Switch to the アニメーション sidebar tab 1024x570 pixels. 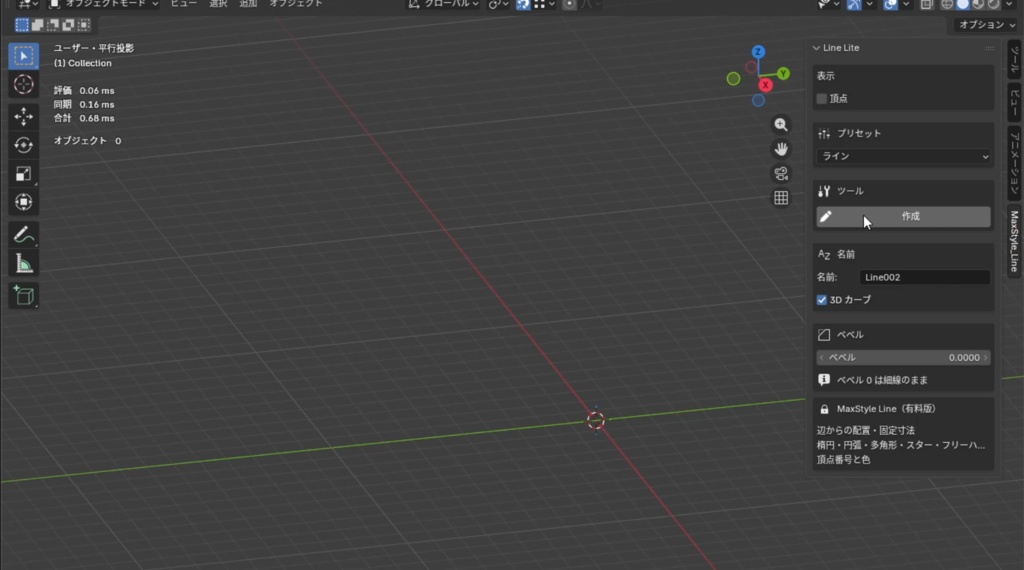tap(1014, 163)
